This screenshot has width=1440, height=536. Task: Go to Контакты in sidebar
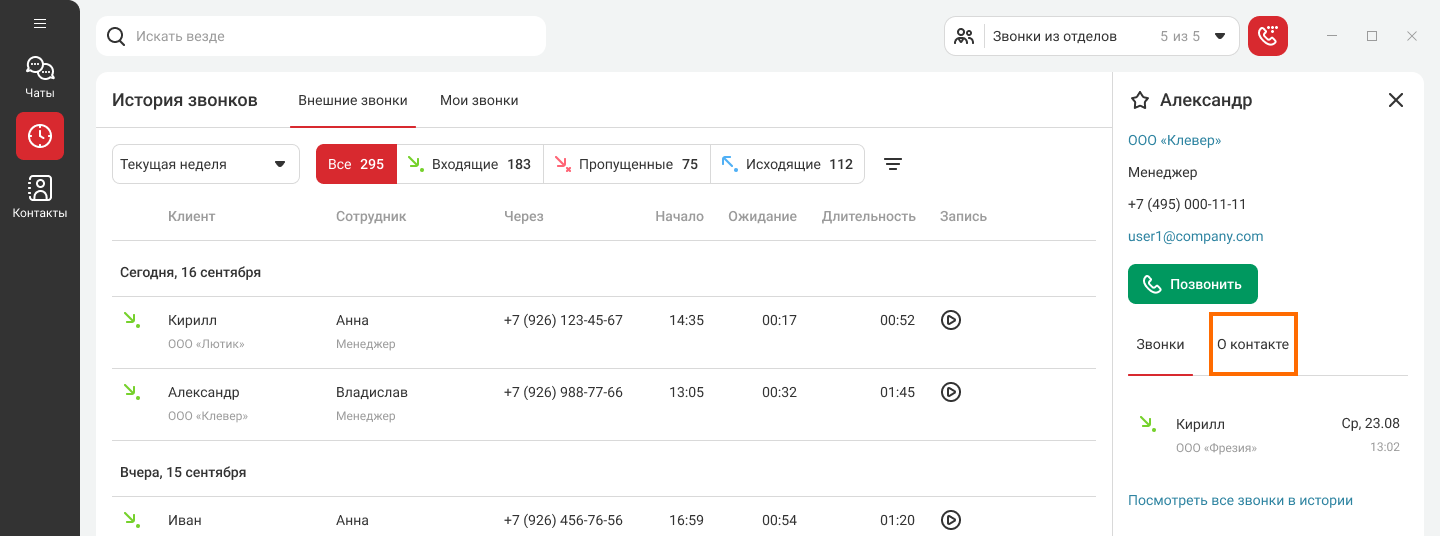point(40,196)
